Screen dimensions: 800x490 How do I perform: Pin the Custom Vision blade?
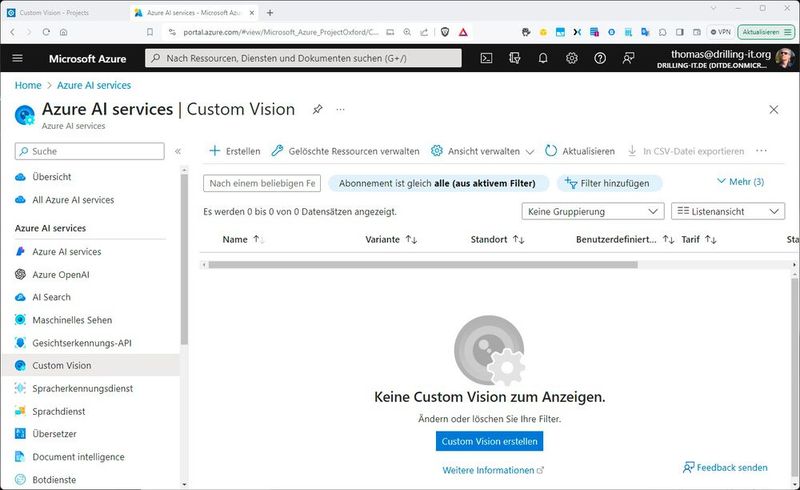[317, 109]
